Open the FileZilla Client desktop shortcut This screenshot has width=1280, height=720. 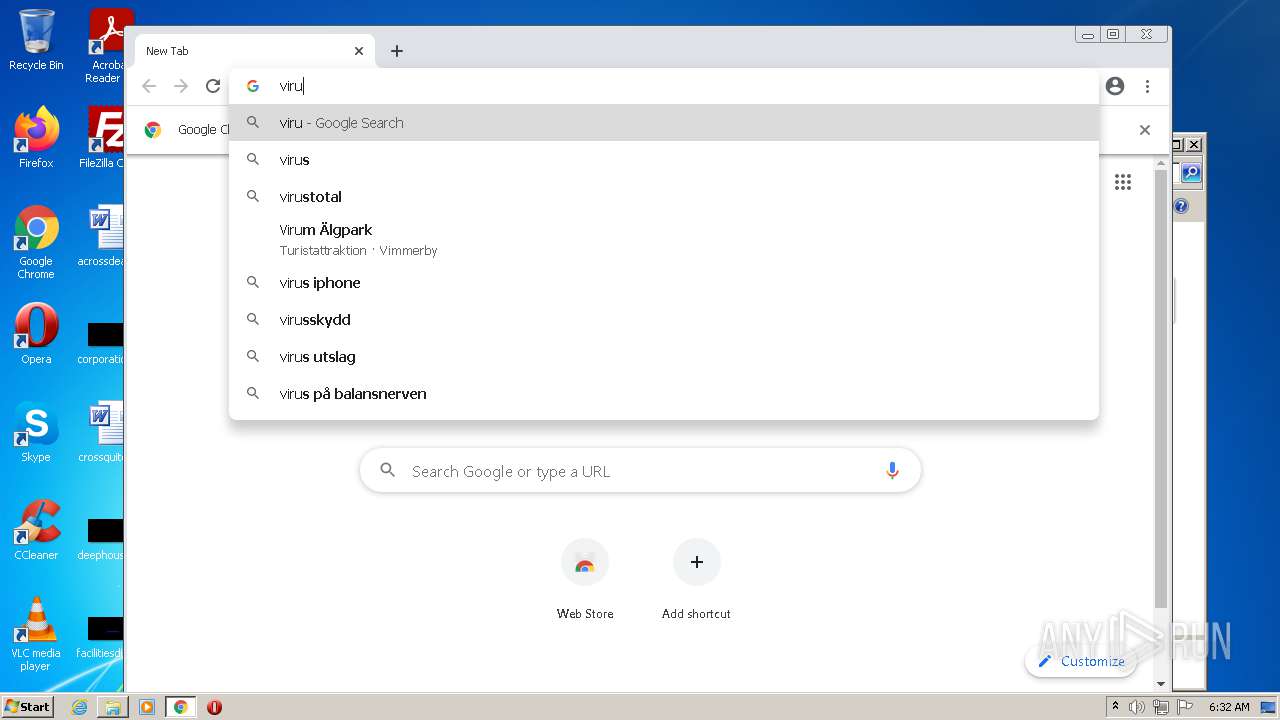103,138
